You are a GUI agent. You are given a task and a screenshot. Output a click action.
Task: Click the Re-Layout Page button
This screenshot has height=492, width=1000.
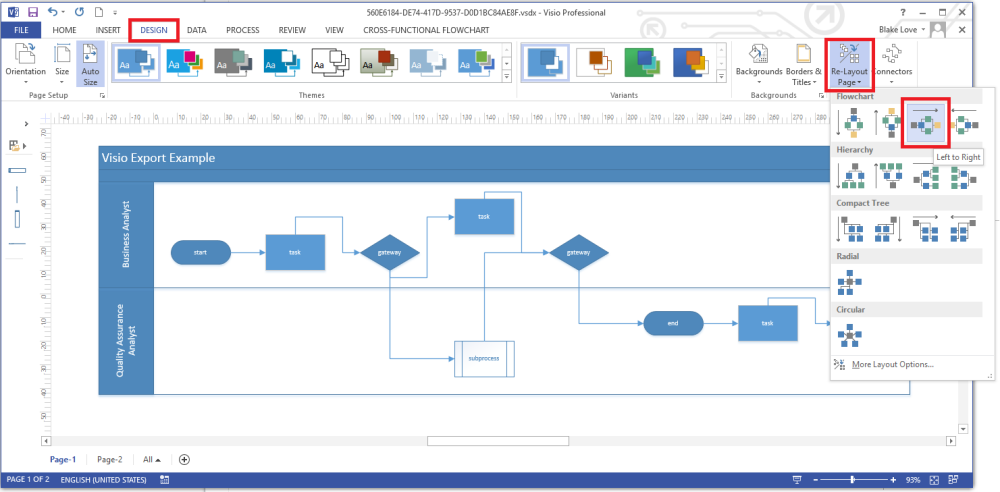coord(849,65)
